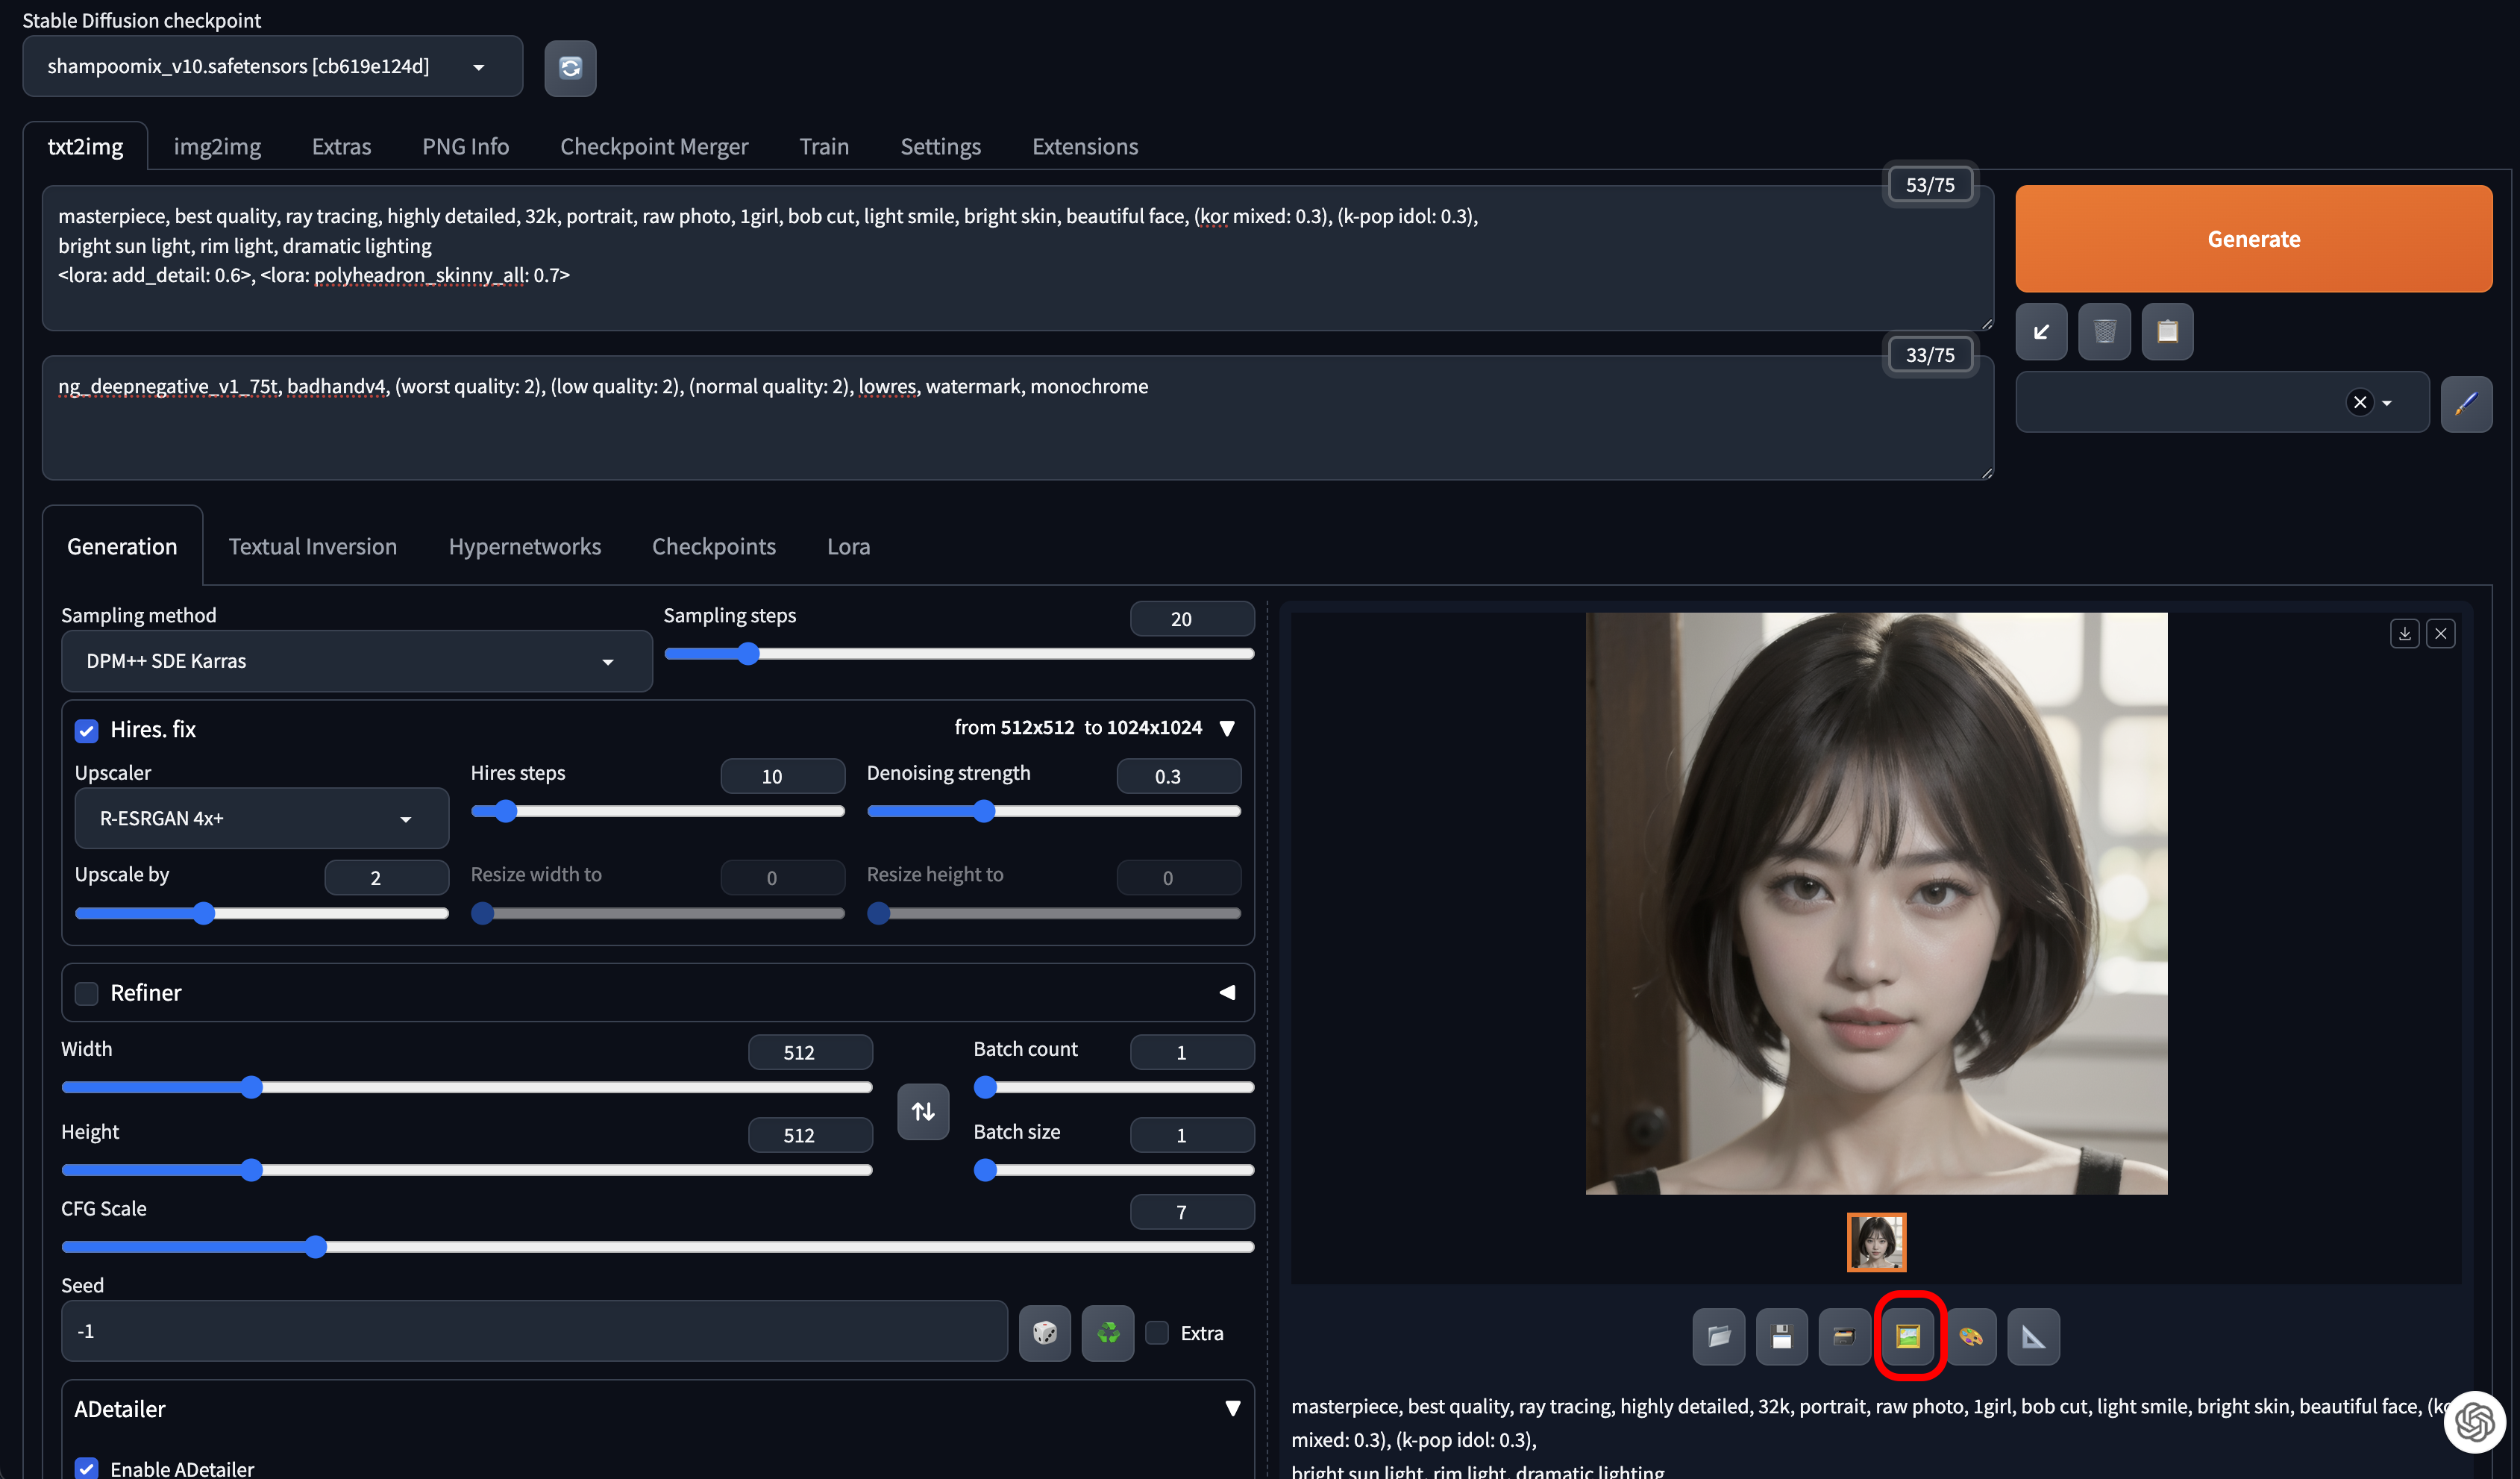Open the output folder icon below image
The width and height of the screenshot is (2520, 1479).
tap(1718, 1337)
